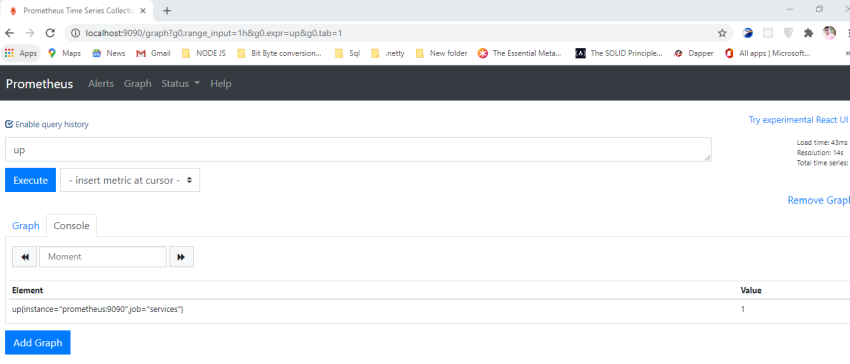Open the News bookmark
Image resolution: width=850 pixels, height=364 pixels.
tap(108, 53)
